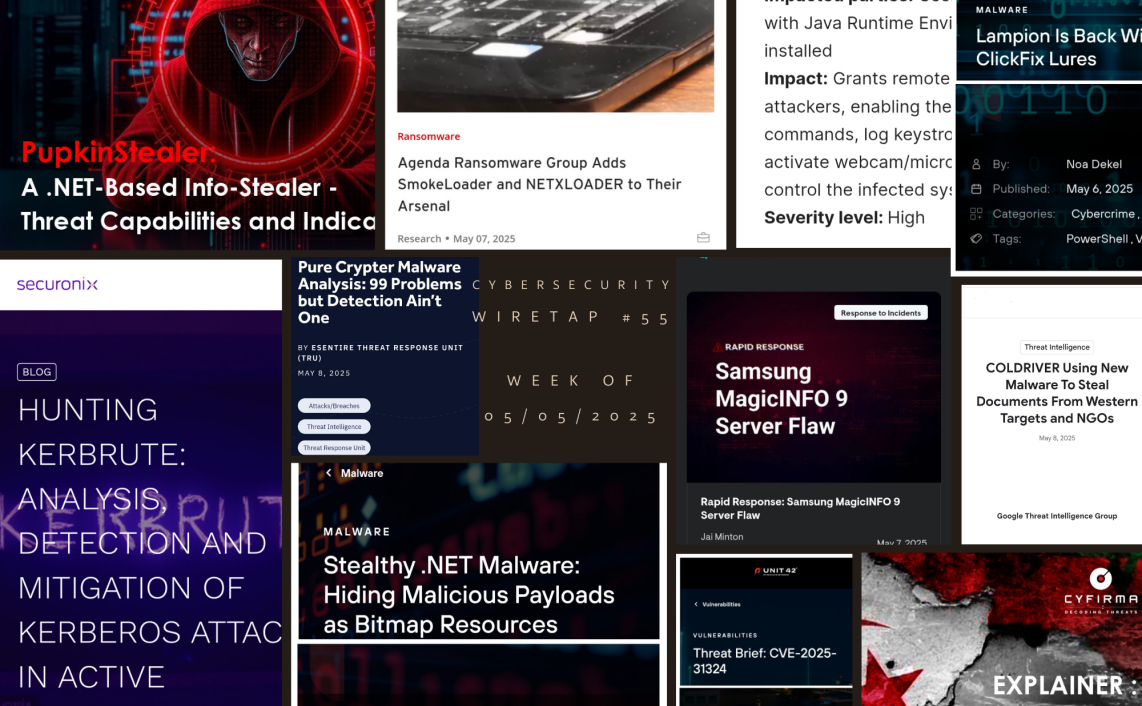Open the Pure Crypter Malware Analysis article
Image resolution: width=1142 pixels, height=706 pixels.
[x=379, y=292]
